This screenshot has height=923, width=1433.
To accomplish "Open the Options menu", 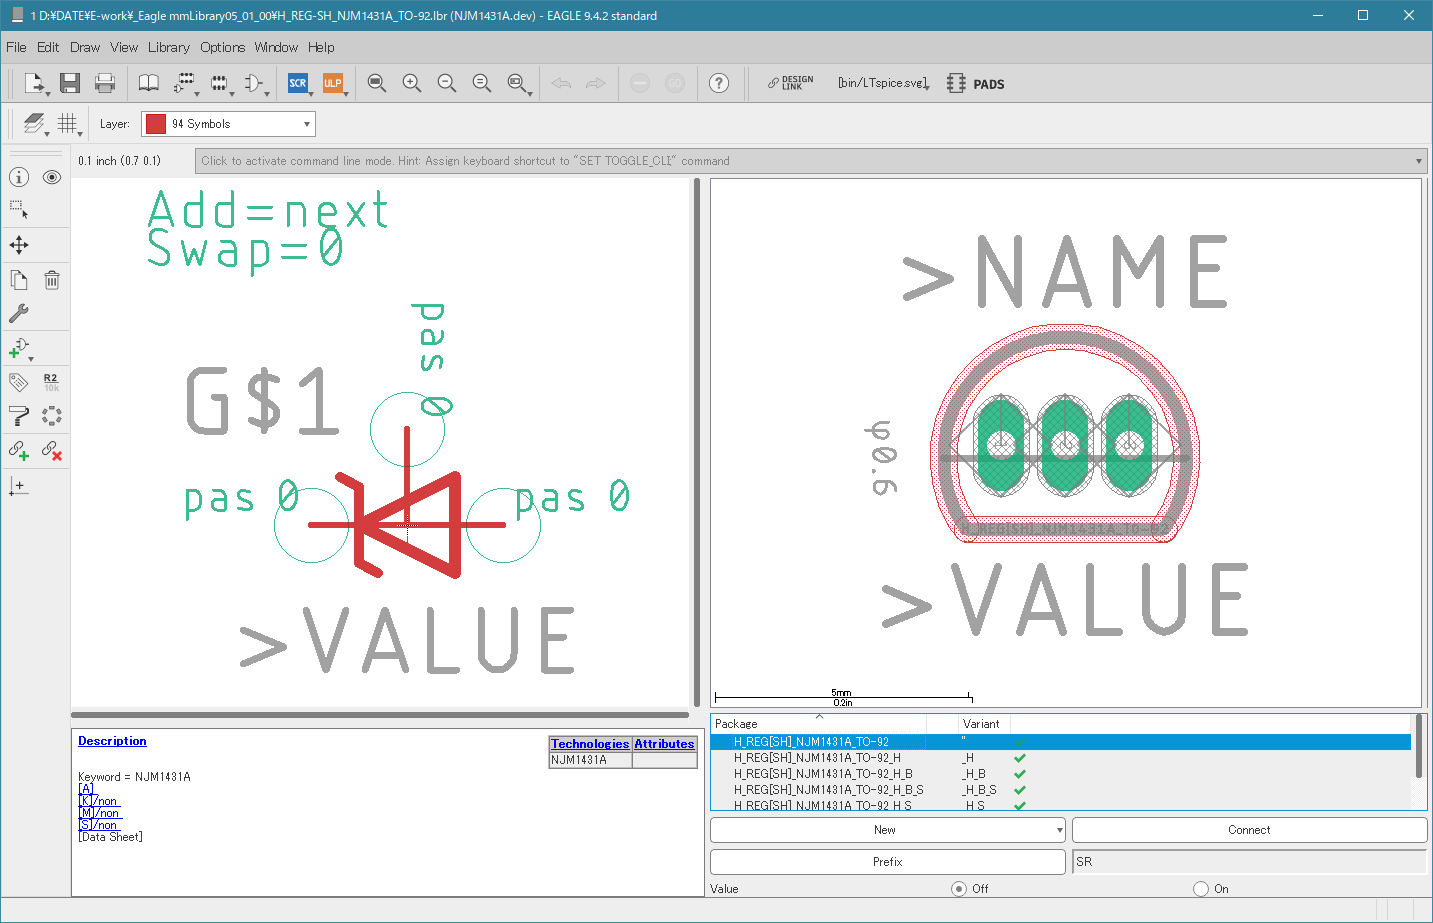I will click(222, 47).
